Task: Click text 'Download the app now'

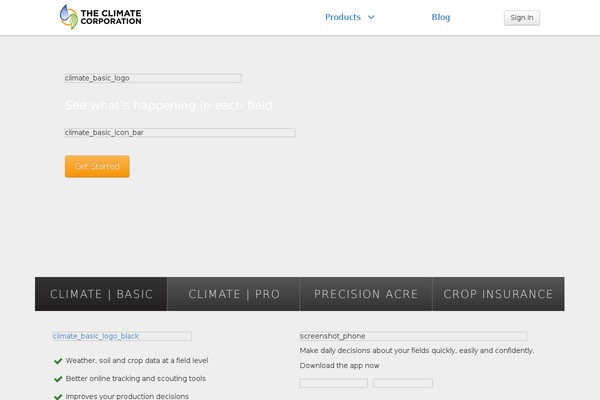Action: coord(339,366)
